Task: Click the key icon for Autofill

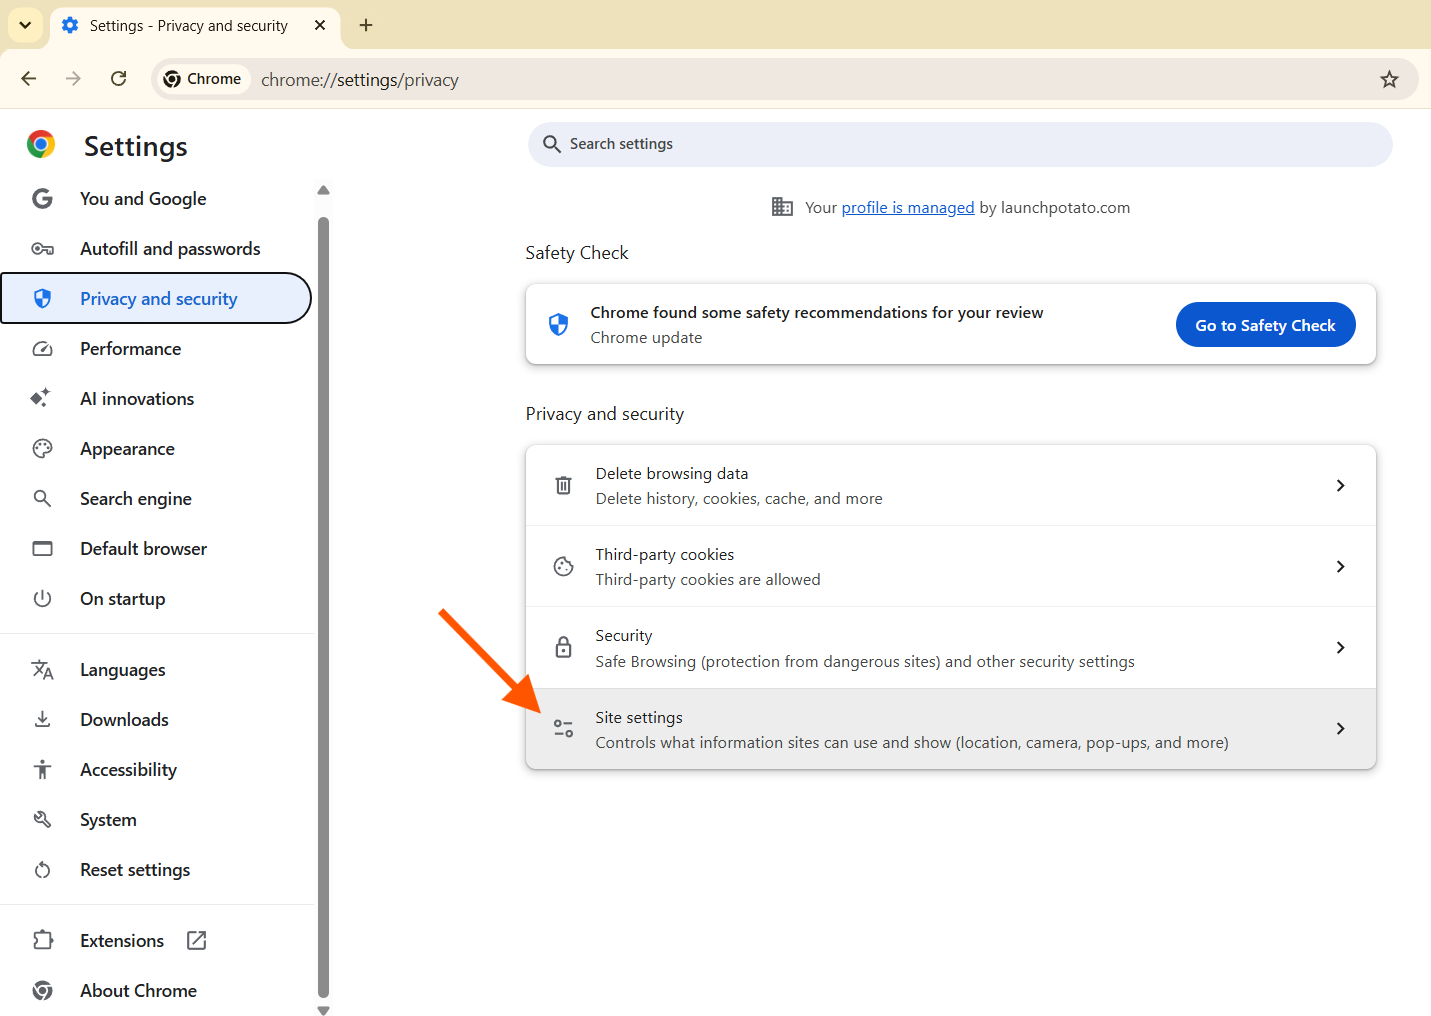Action: coord(42,249)
